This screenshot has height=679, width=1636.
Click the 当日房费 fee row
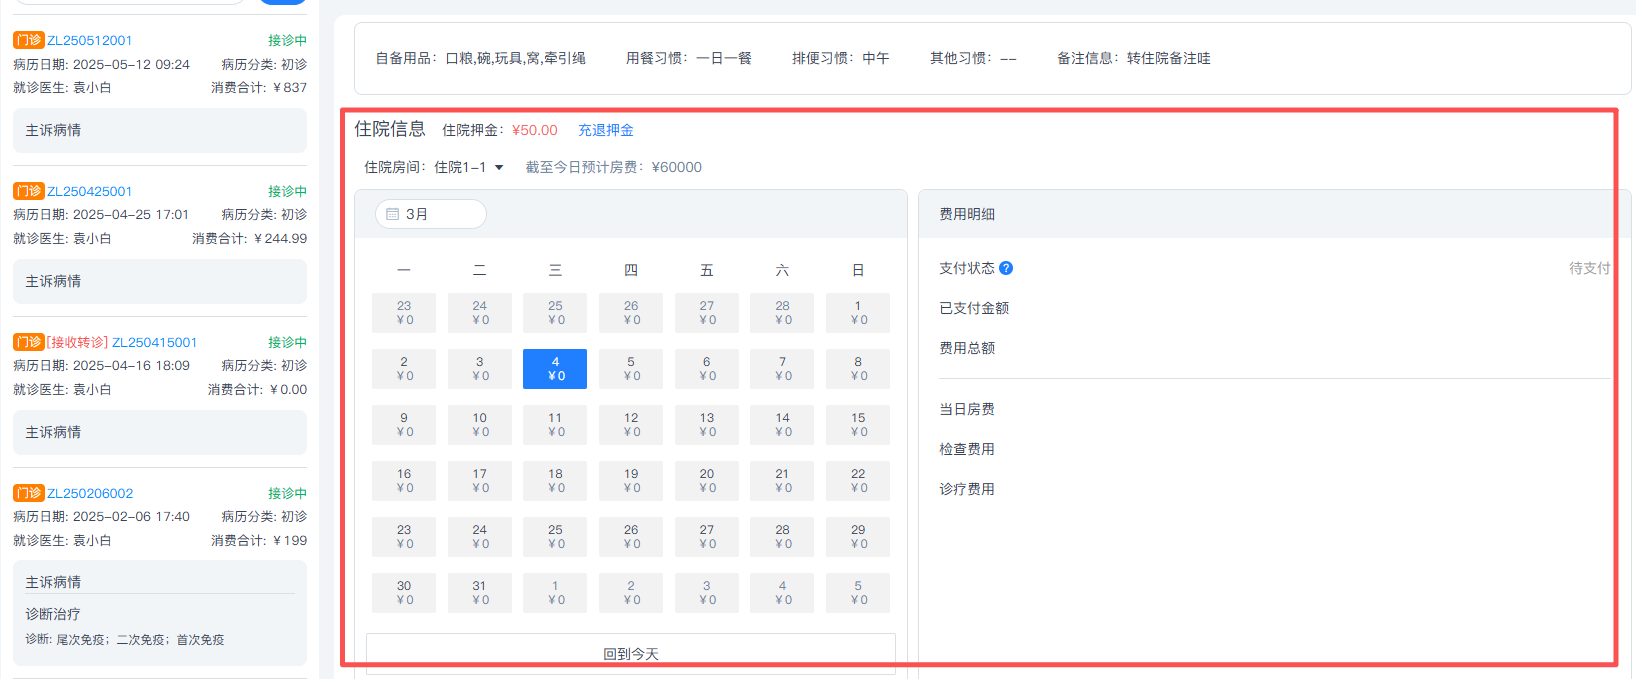click(967, 409)
